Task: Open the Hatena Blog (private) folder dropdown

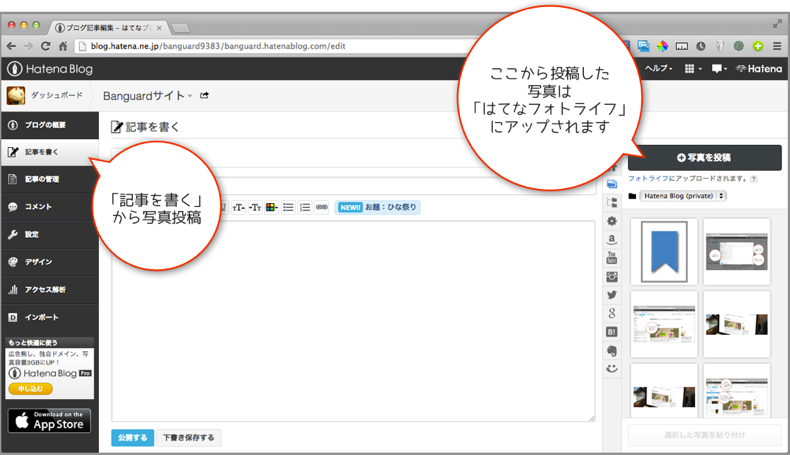Action: [x=683, y=196]
